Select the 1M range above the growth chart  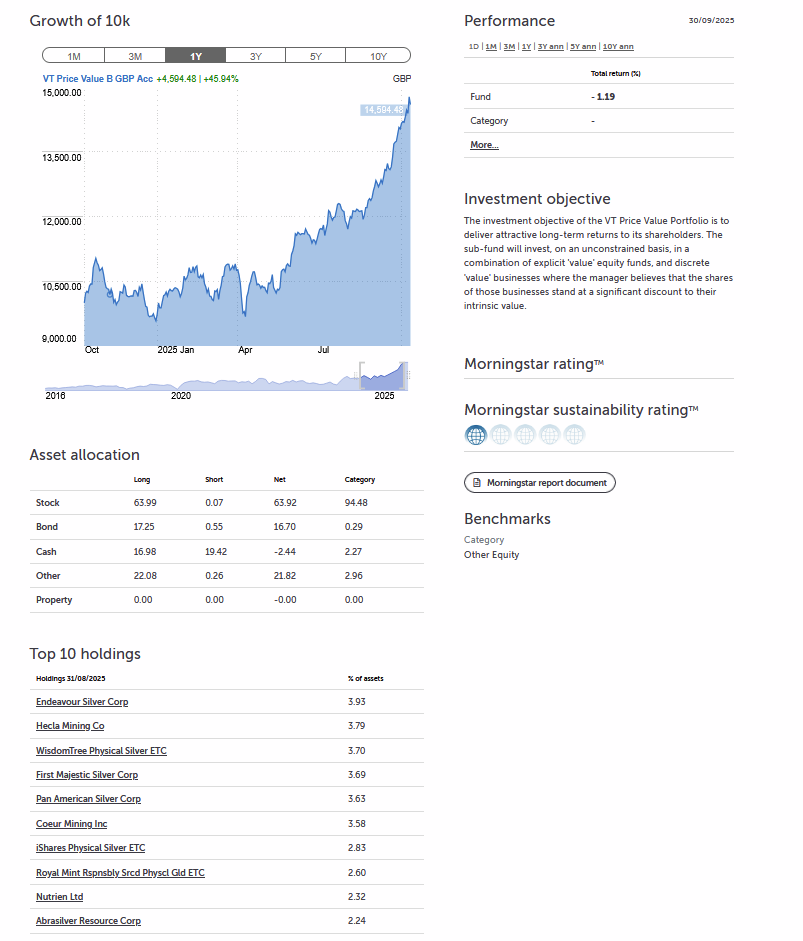click(x=73, y=56)
